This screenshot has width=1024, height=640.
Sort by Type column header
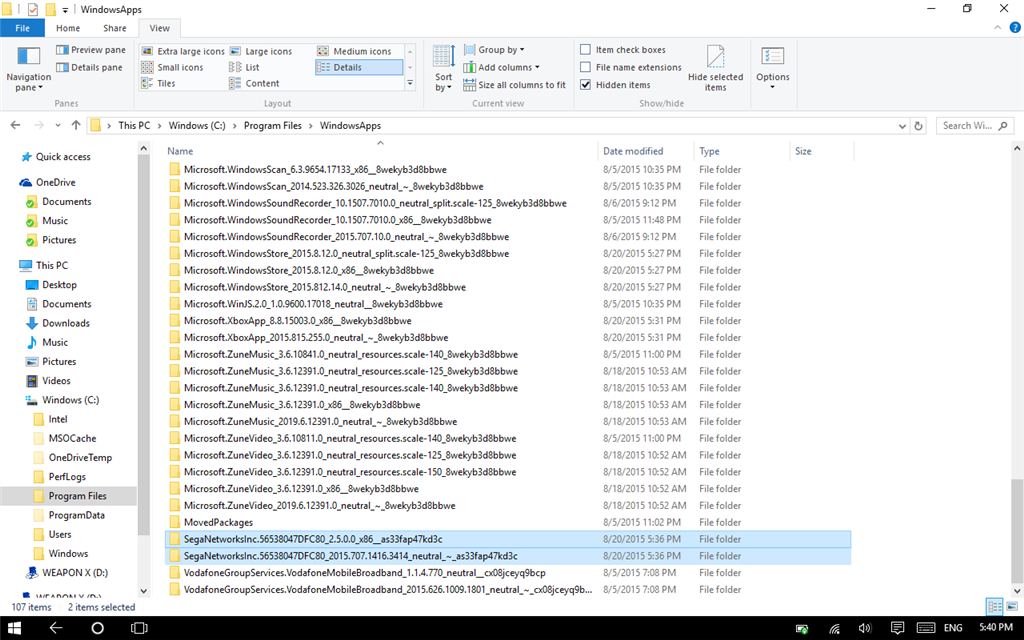pos(742,151)
